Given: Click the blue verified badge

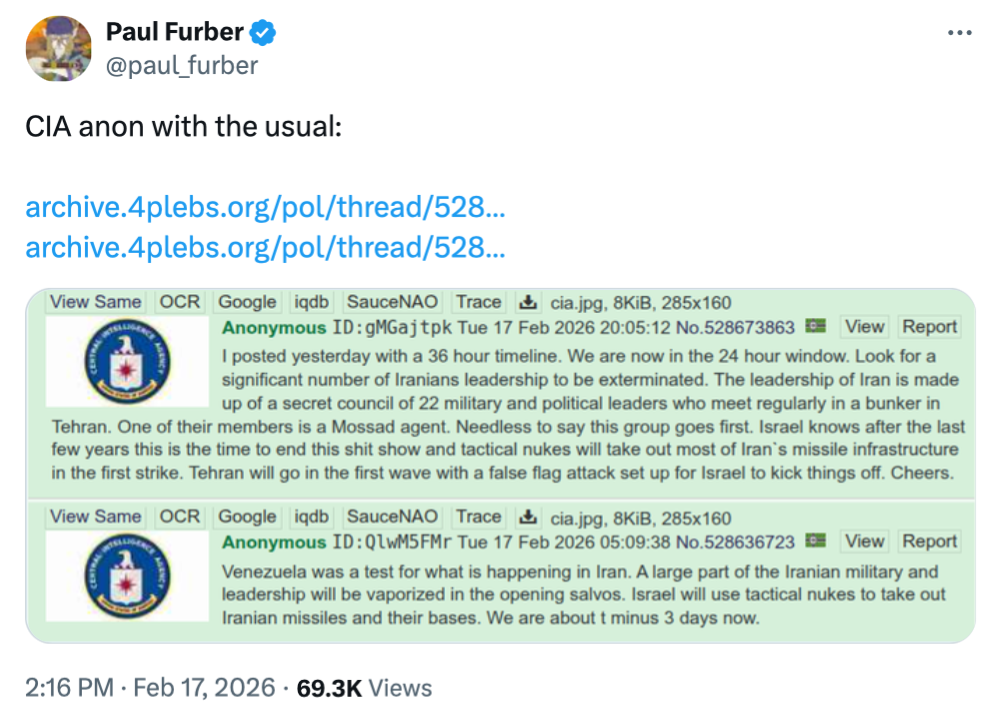Looking at the screenshot, I should tap(263, 33).
